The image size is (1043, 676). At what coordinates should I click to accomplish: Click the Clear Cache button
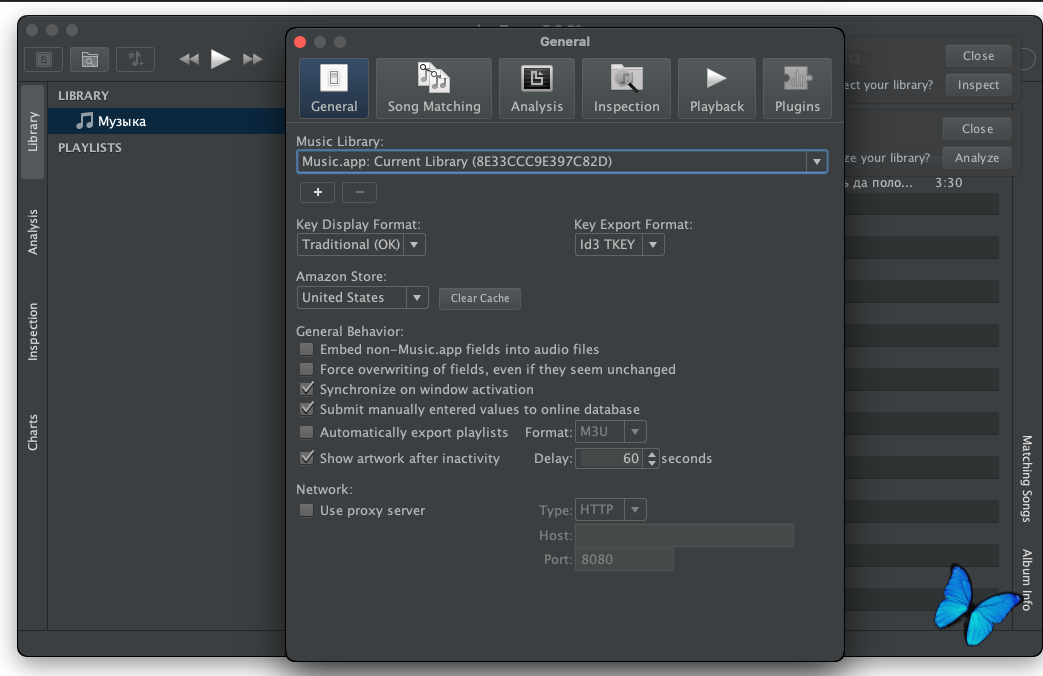[480, 298]
